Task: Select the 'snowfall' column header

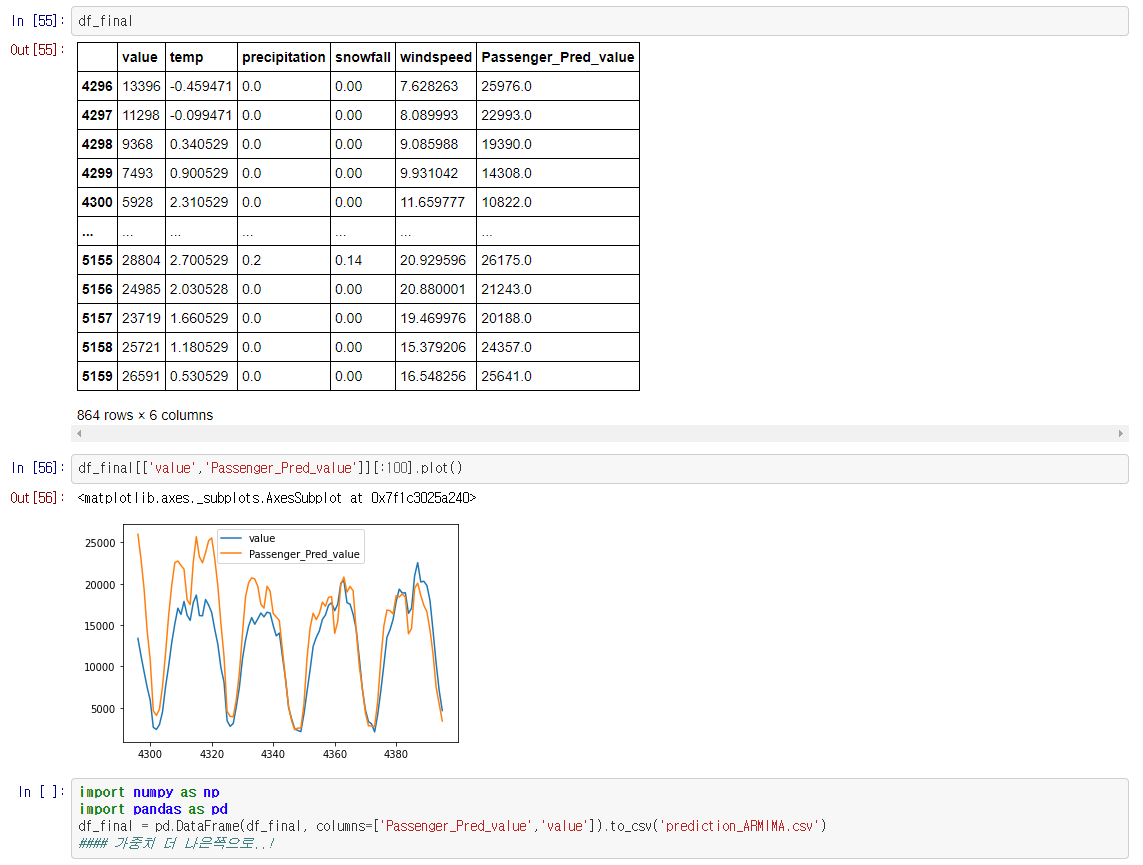Action: point(363,58)
